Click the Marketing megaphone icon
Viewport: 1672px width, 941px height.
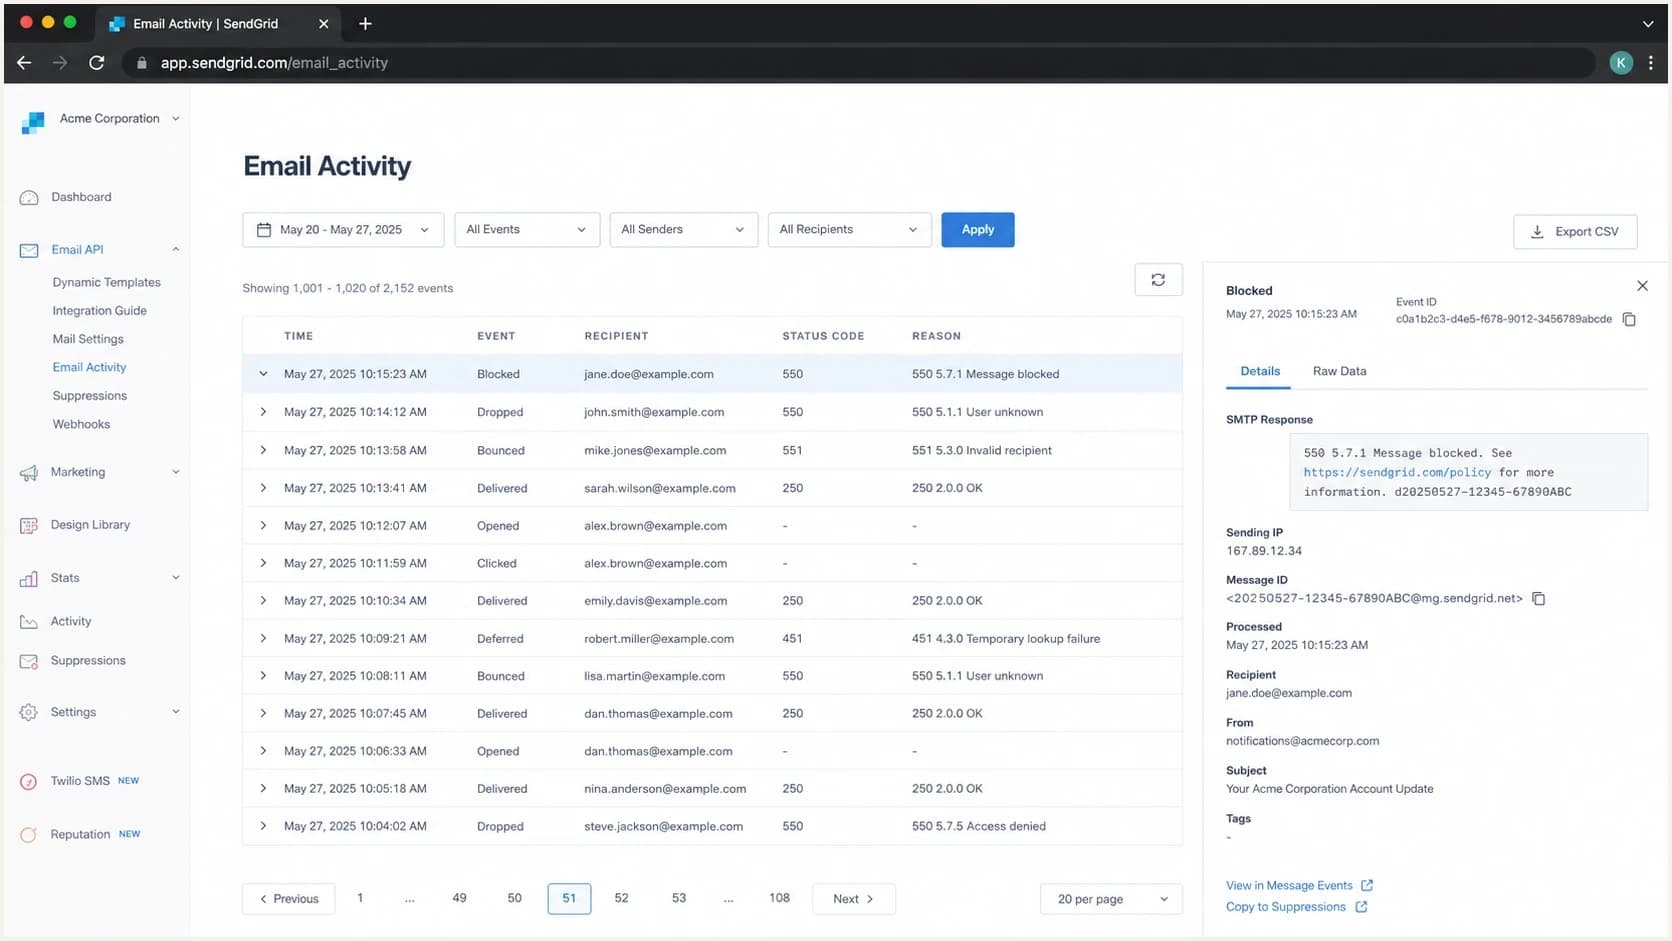tap(29, 473)
